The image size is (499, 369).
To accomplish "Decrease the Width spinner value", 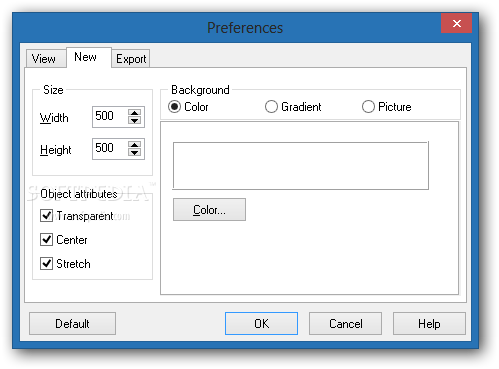I will click(x=134, y=120).
